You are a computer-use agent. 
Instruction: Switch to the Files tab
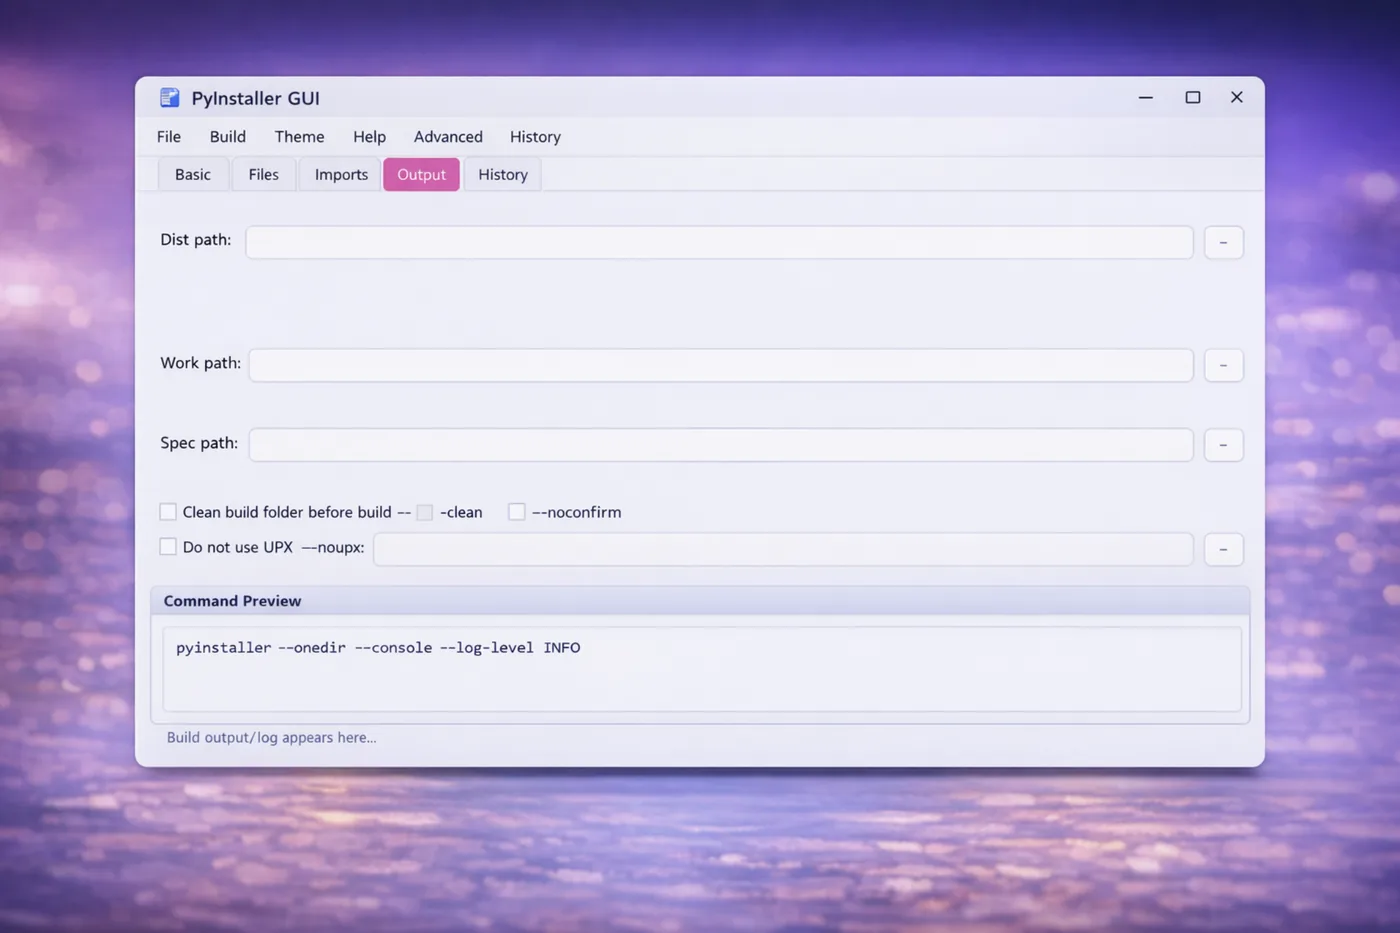(x=263, y=173)
